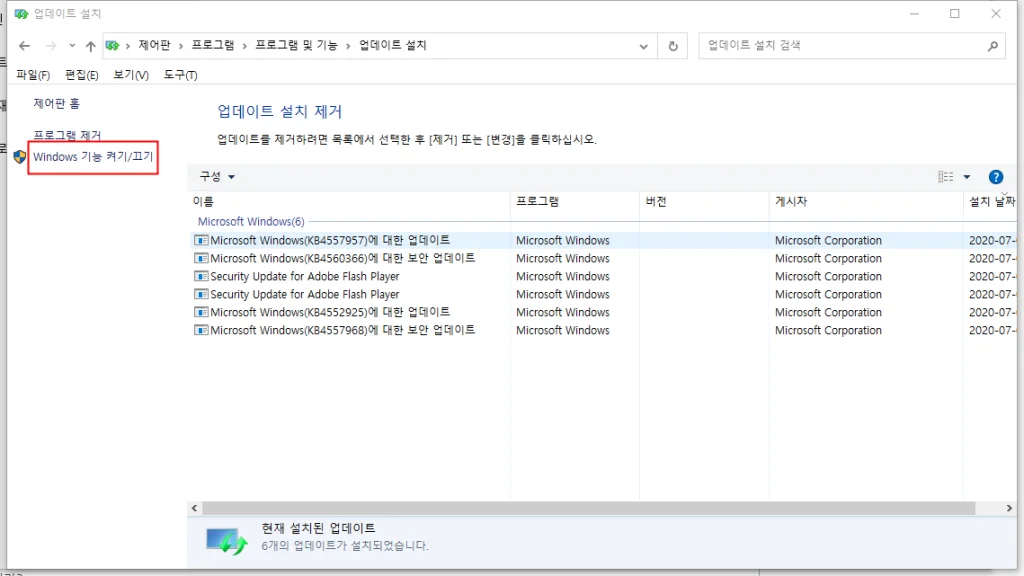Open the 제어판 홈 link
1024x576 pixels.
point(56,103)
